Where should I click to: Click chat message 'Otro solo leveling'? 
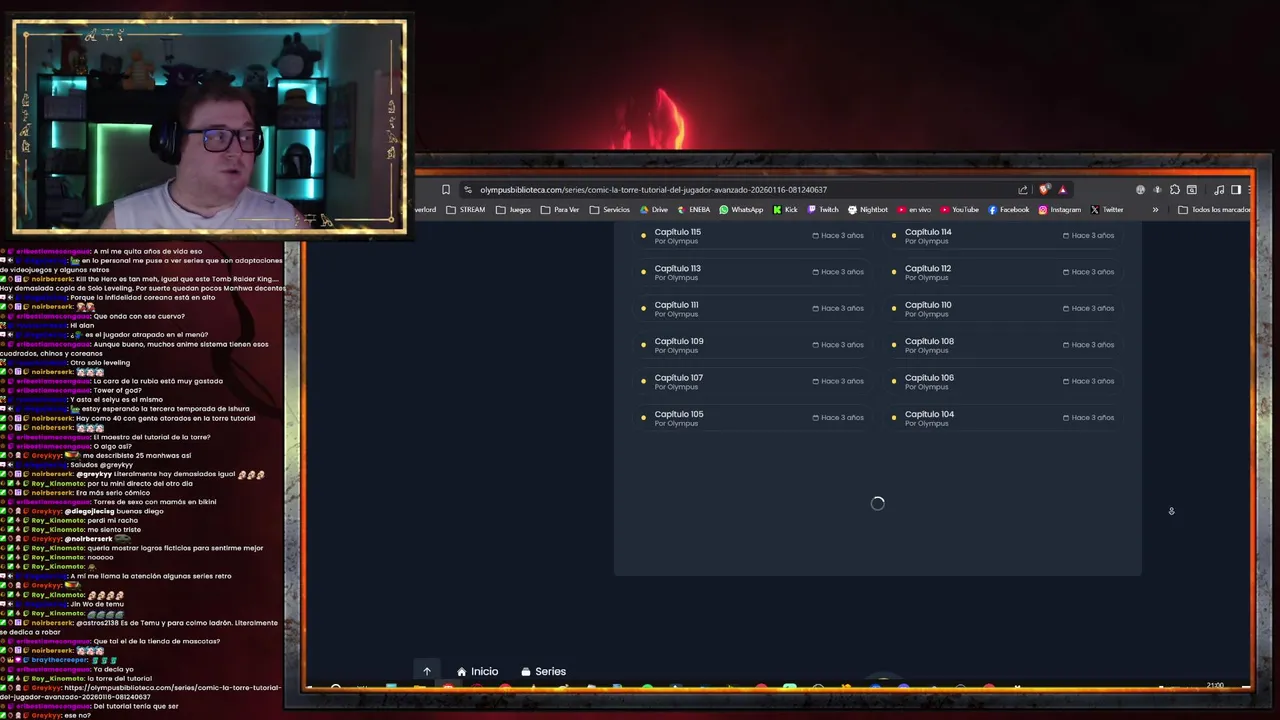pos(100,362)
